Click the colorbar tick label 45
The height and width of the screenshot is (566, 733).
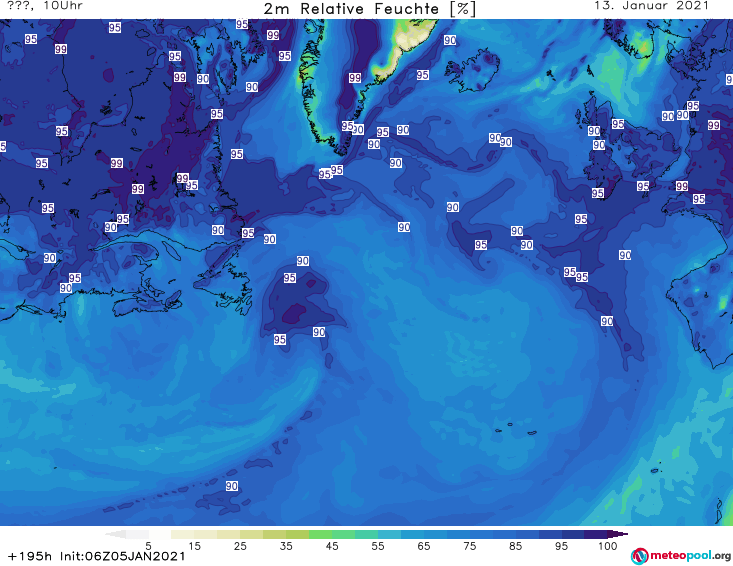pyautogui.click(x=331, y=546)
